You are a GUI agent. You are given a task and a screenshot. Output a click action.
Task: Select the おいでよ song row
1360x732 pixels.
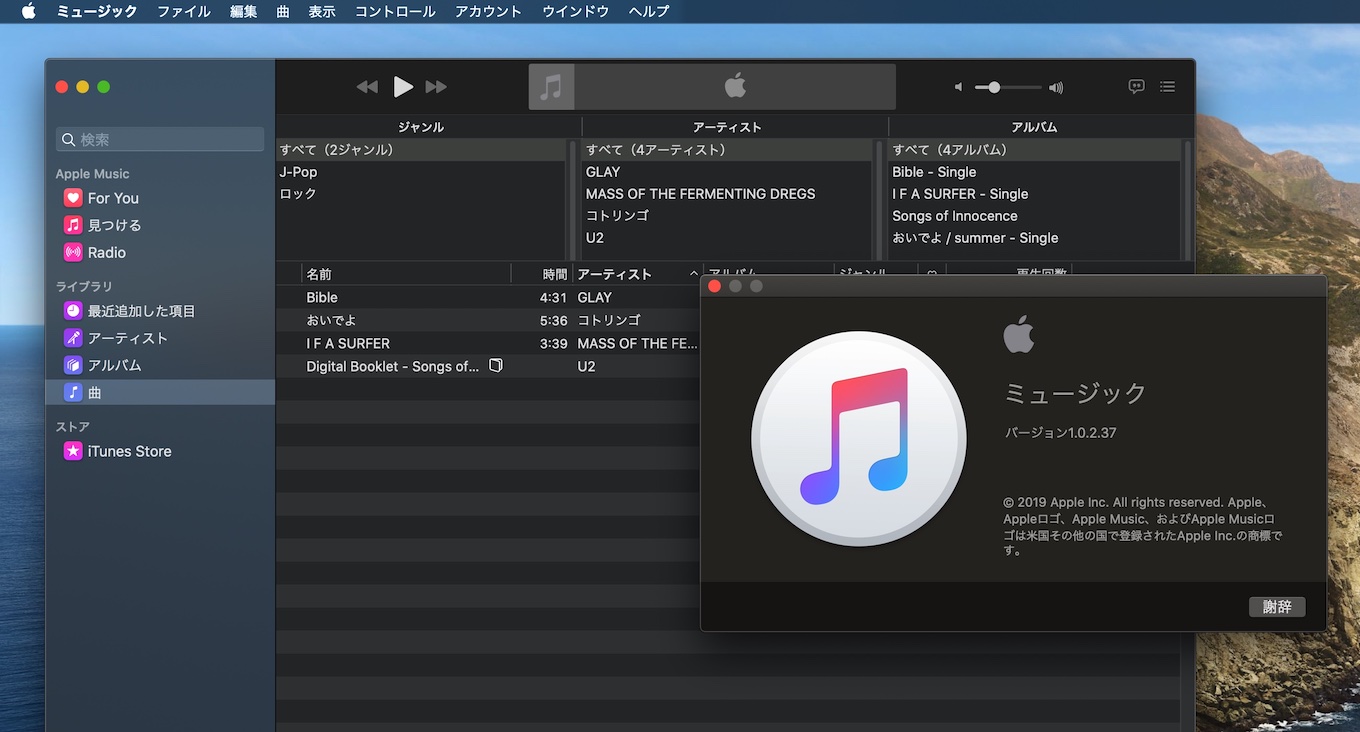pyautogui.click(x=488, y=320)
